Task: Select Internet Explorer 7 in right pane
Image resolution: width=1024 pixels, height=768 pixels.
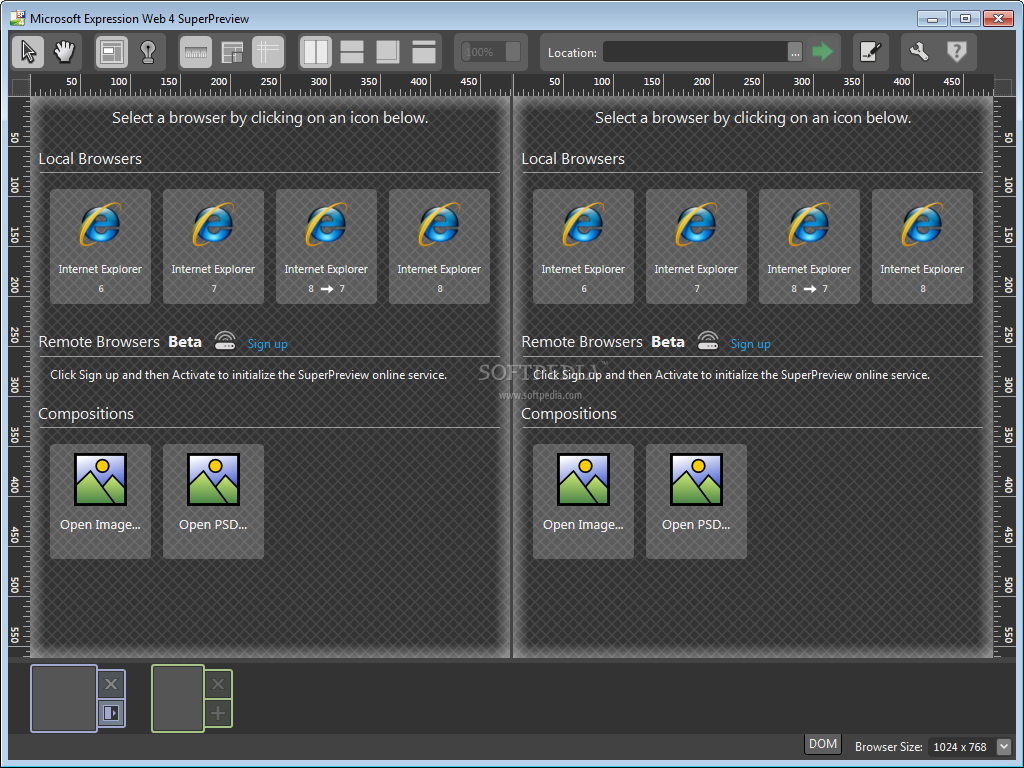Action: [696, 247]
